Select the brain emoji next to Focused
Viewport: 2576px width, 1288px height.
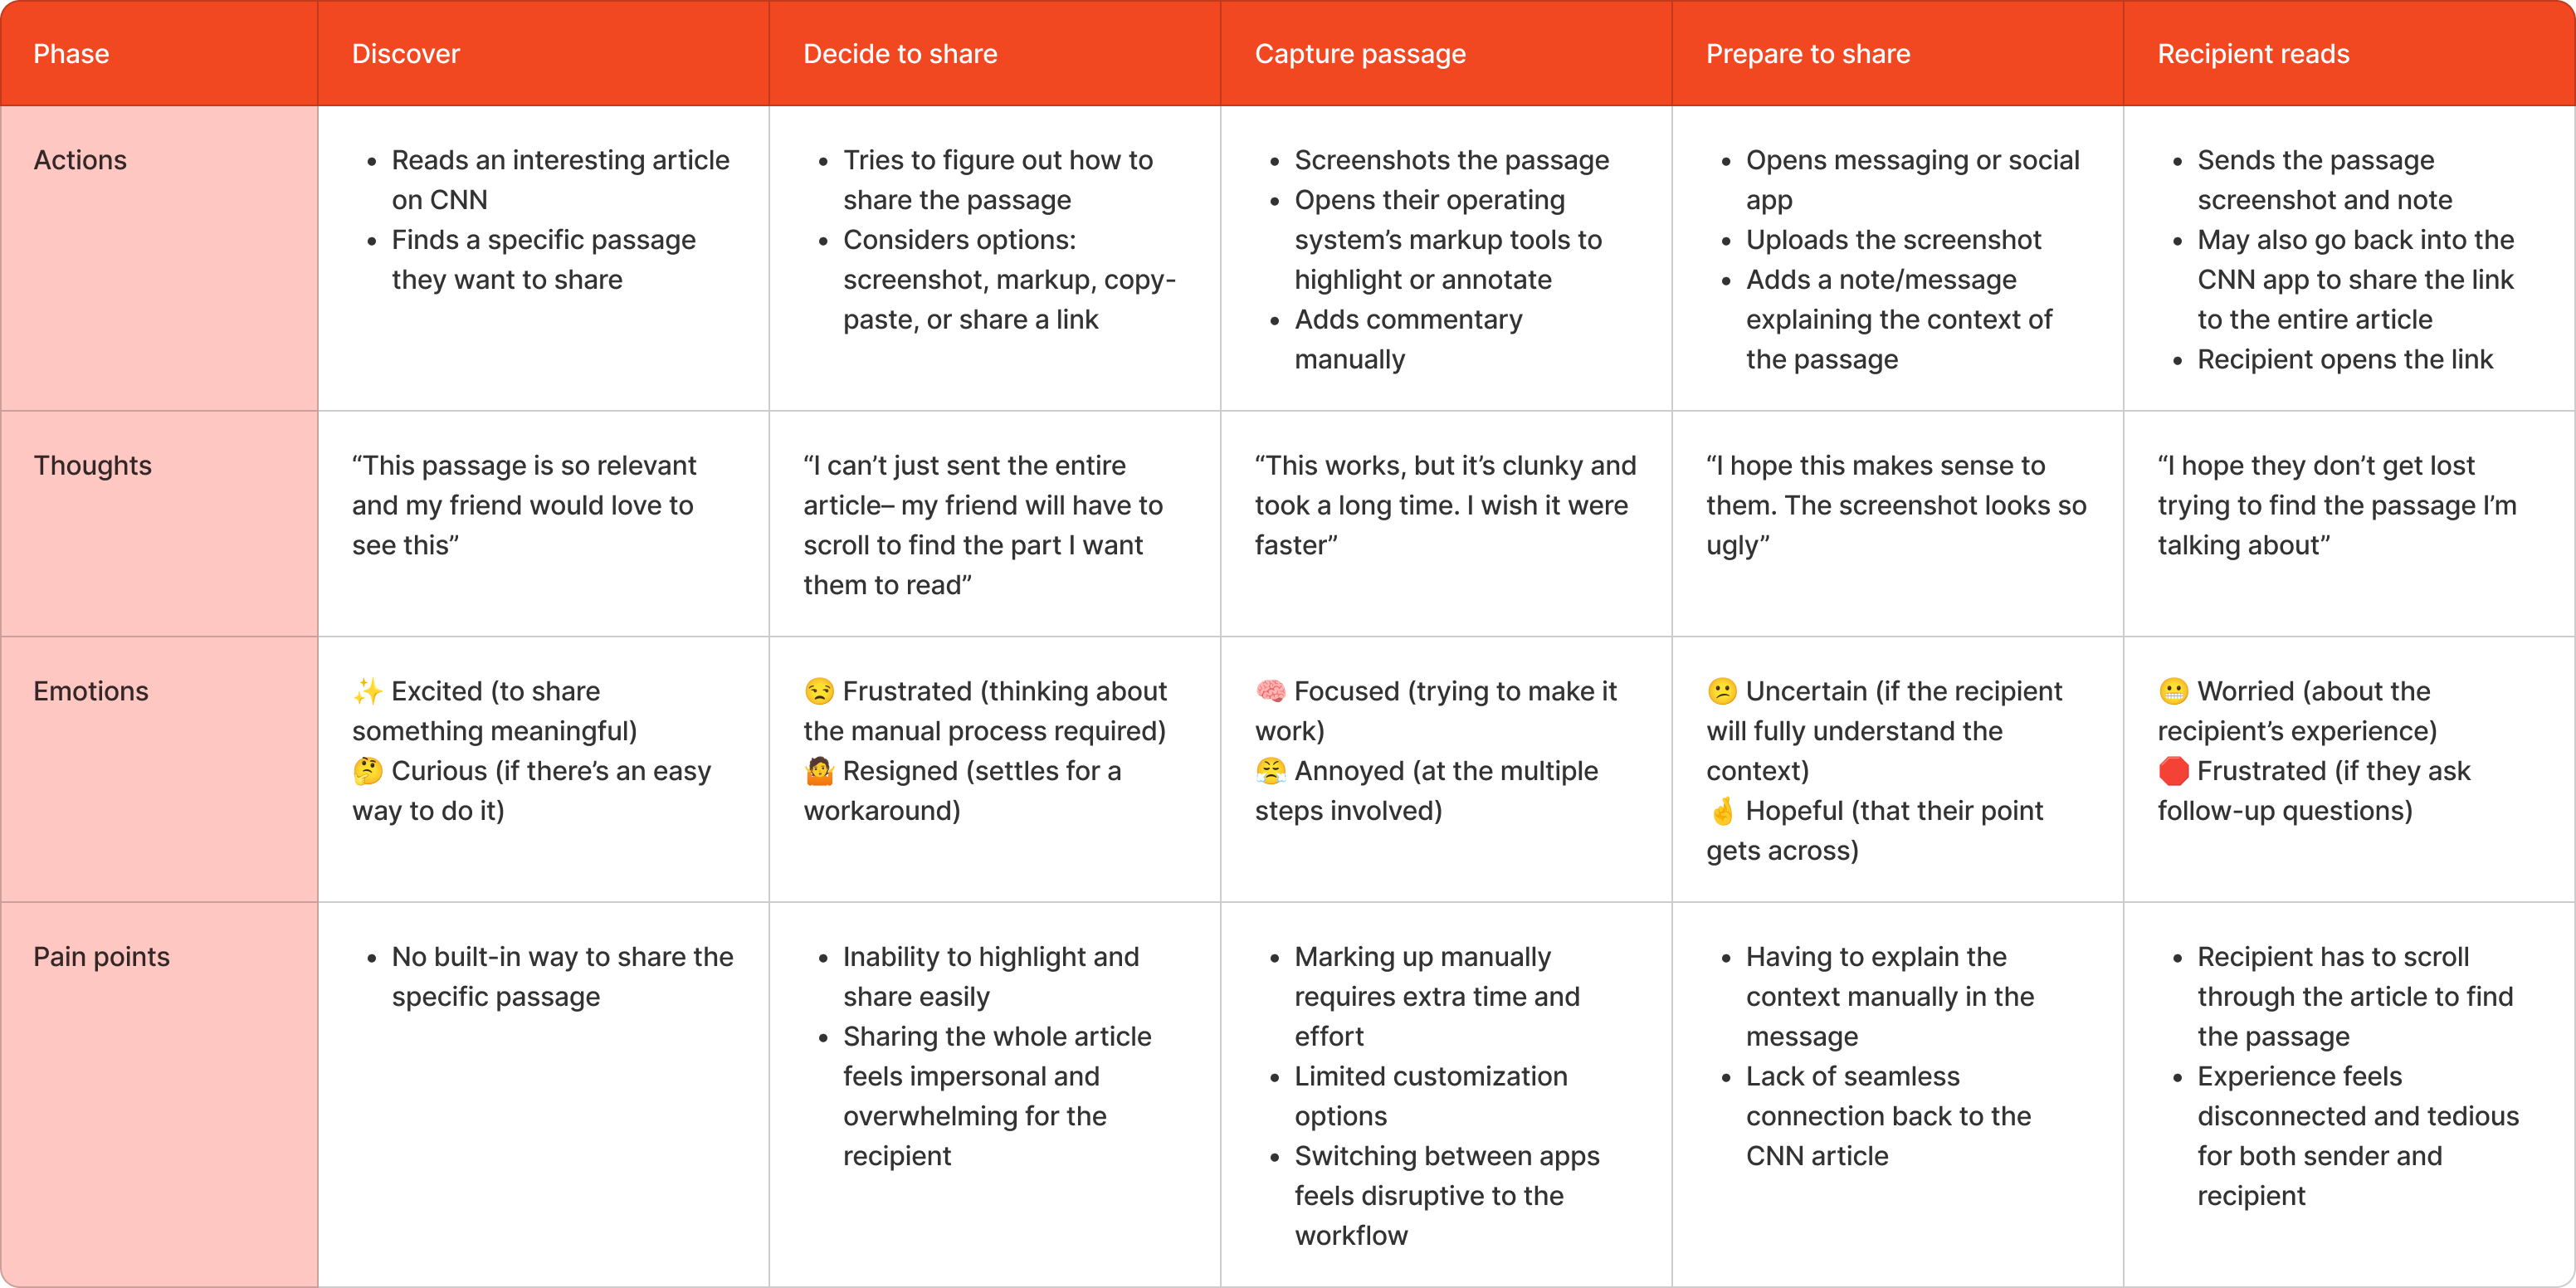(x=1270, y=691)
